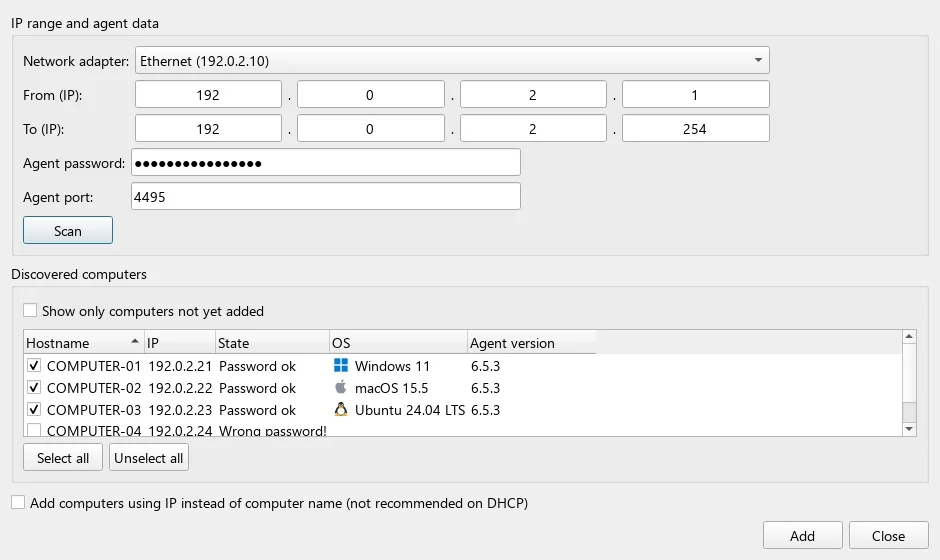Click the To IP third octet field

coord(533,129)
